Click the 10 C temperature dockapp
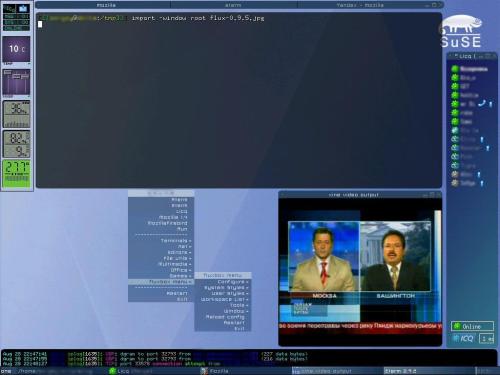The height and width of the screenshot is (375, 500). (x=16, y=49)
